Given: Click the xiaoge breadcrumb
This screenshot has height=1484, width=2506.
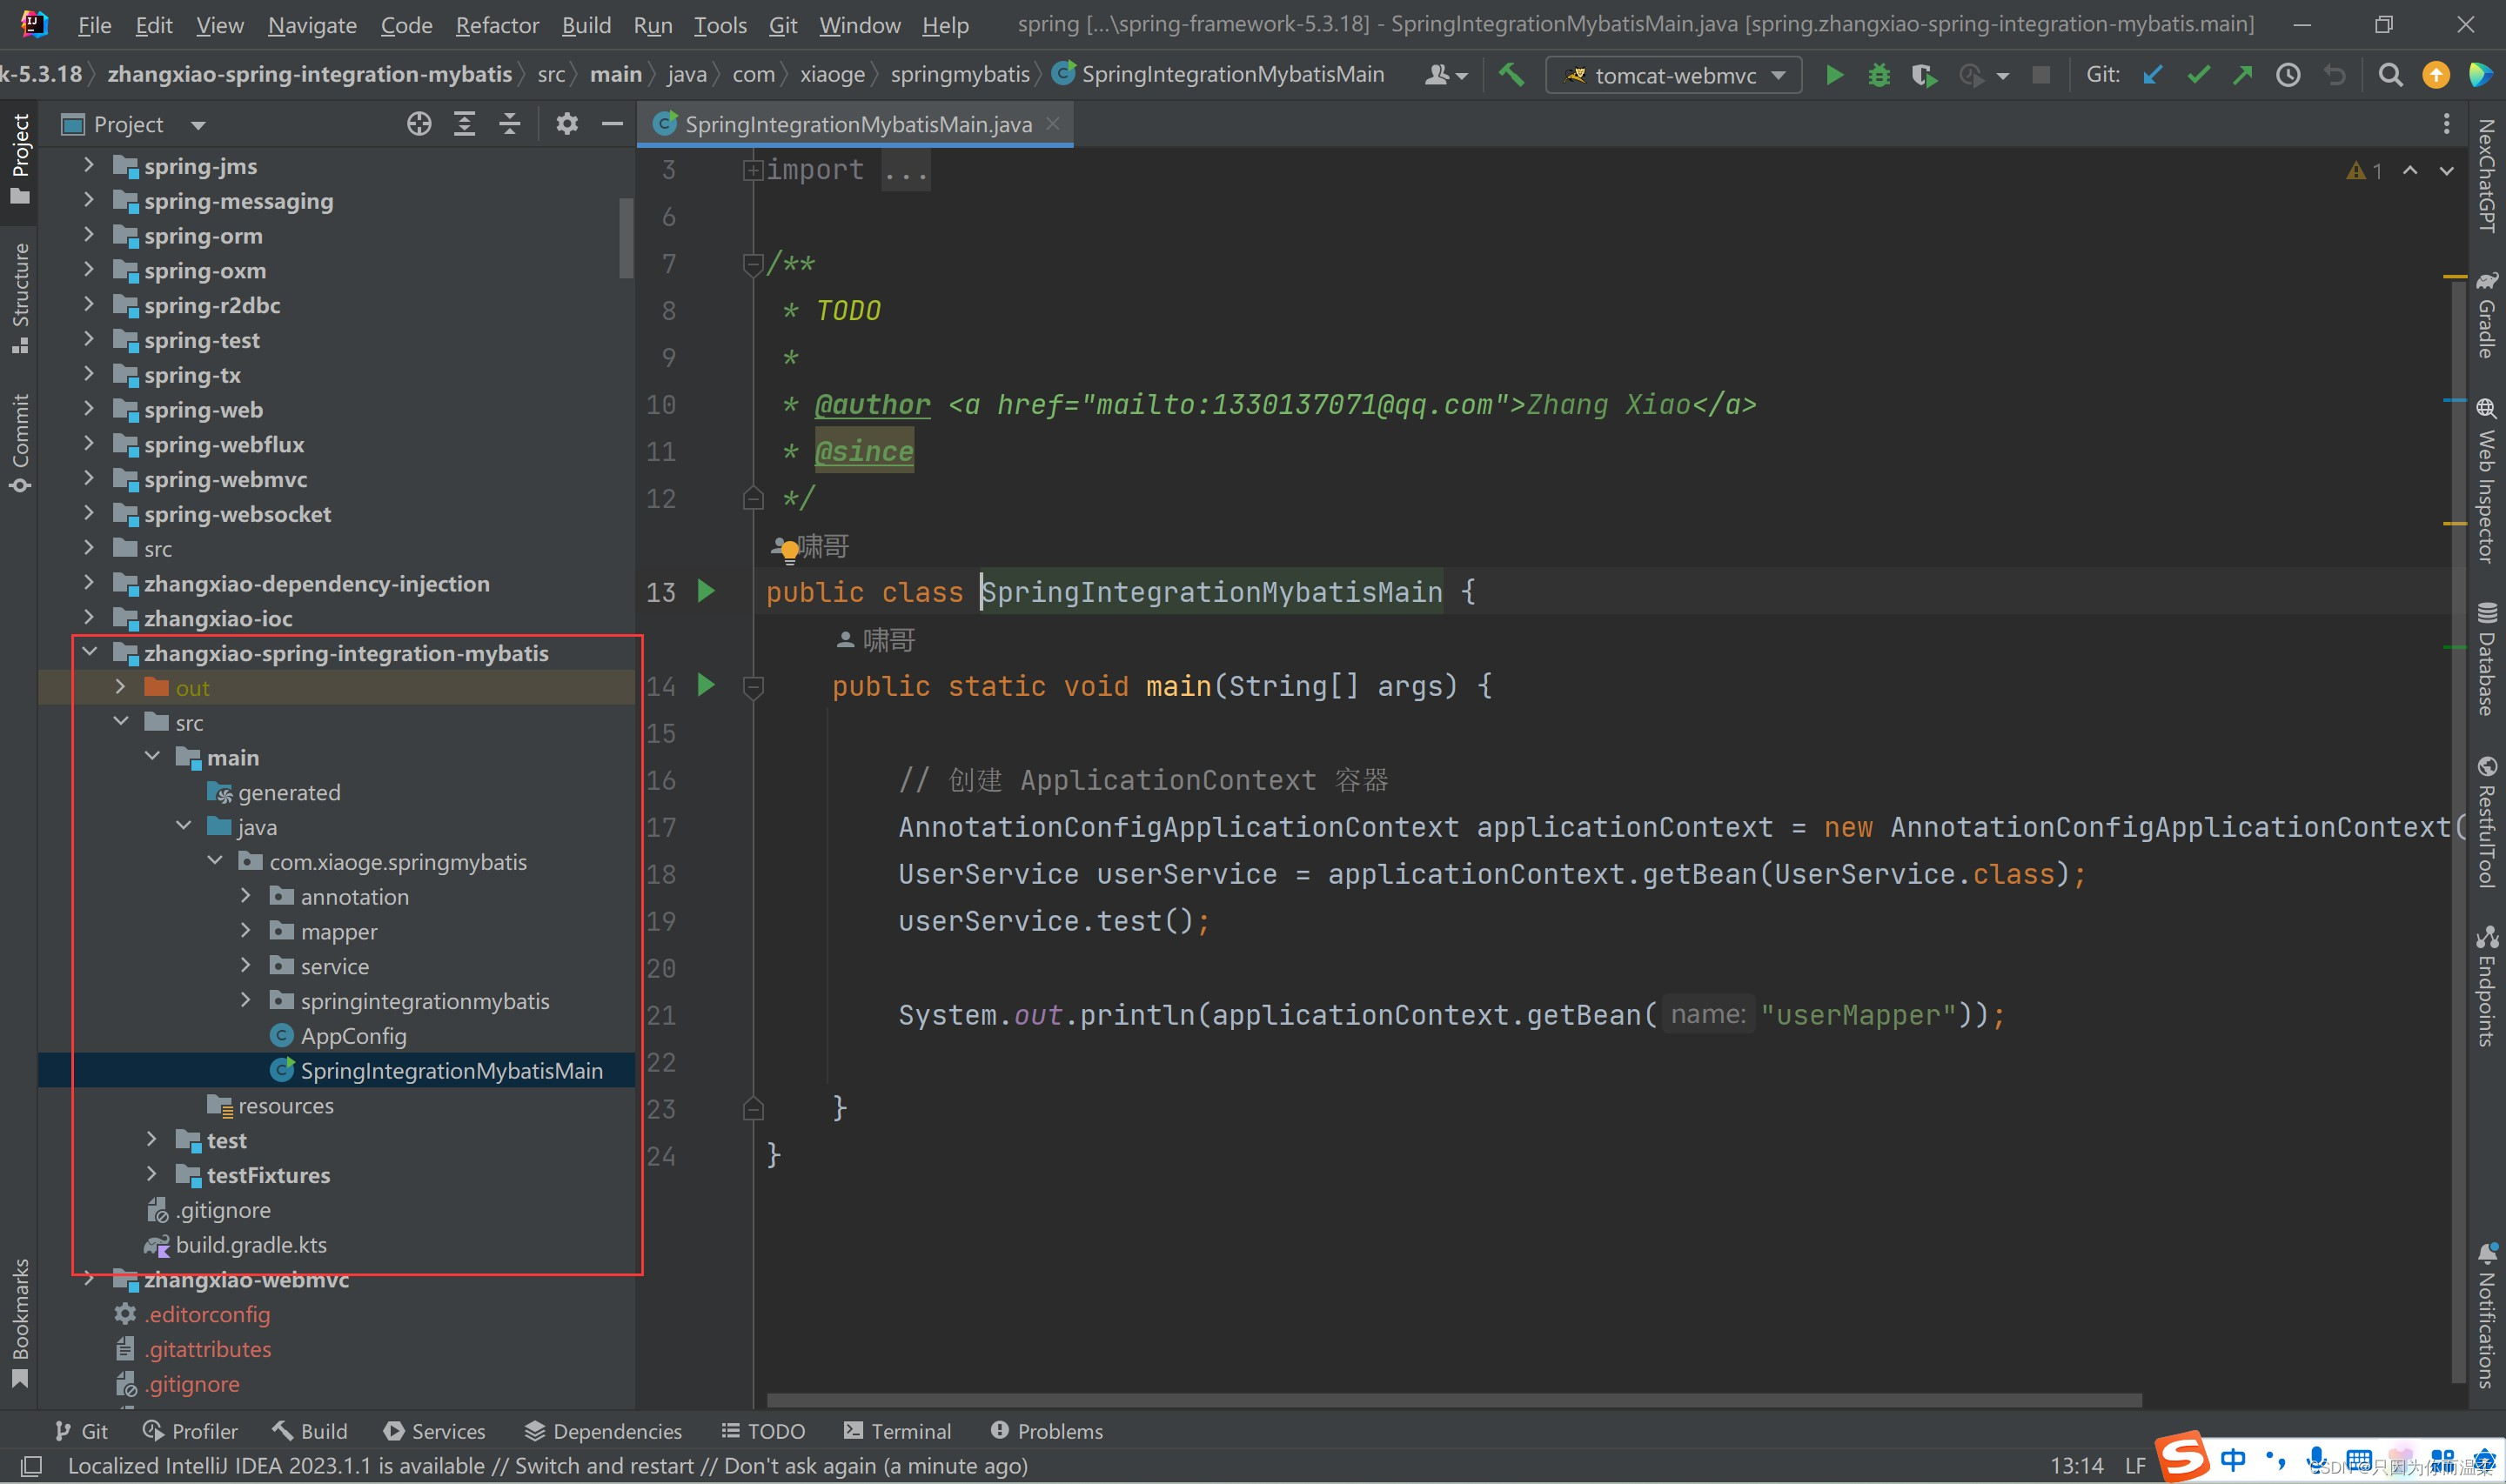Looking at the screenshot, I should click(832, 74).
